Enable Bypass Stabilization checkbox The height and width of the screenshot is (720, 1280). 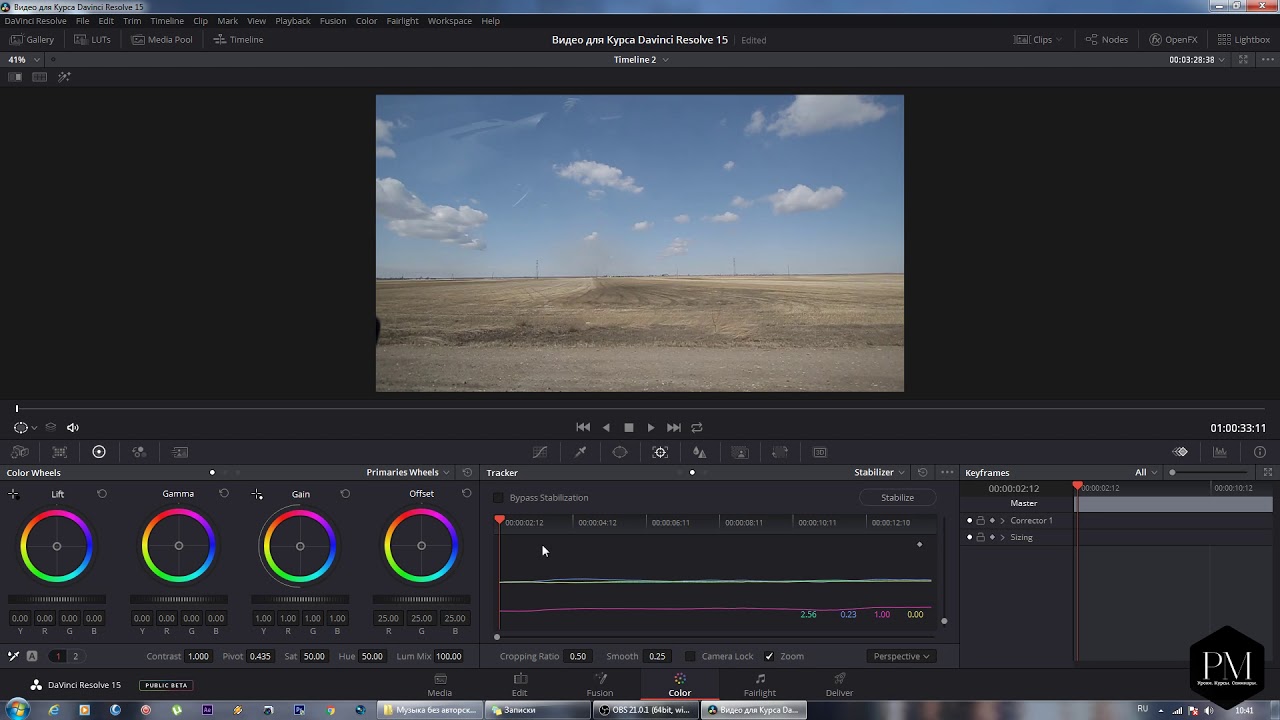click(x=499, y=497)
